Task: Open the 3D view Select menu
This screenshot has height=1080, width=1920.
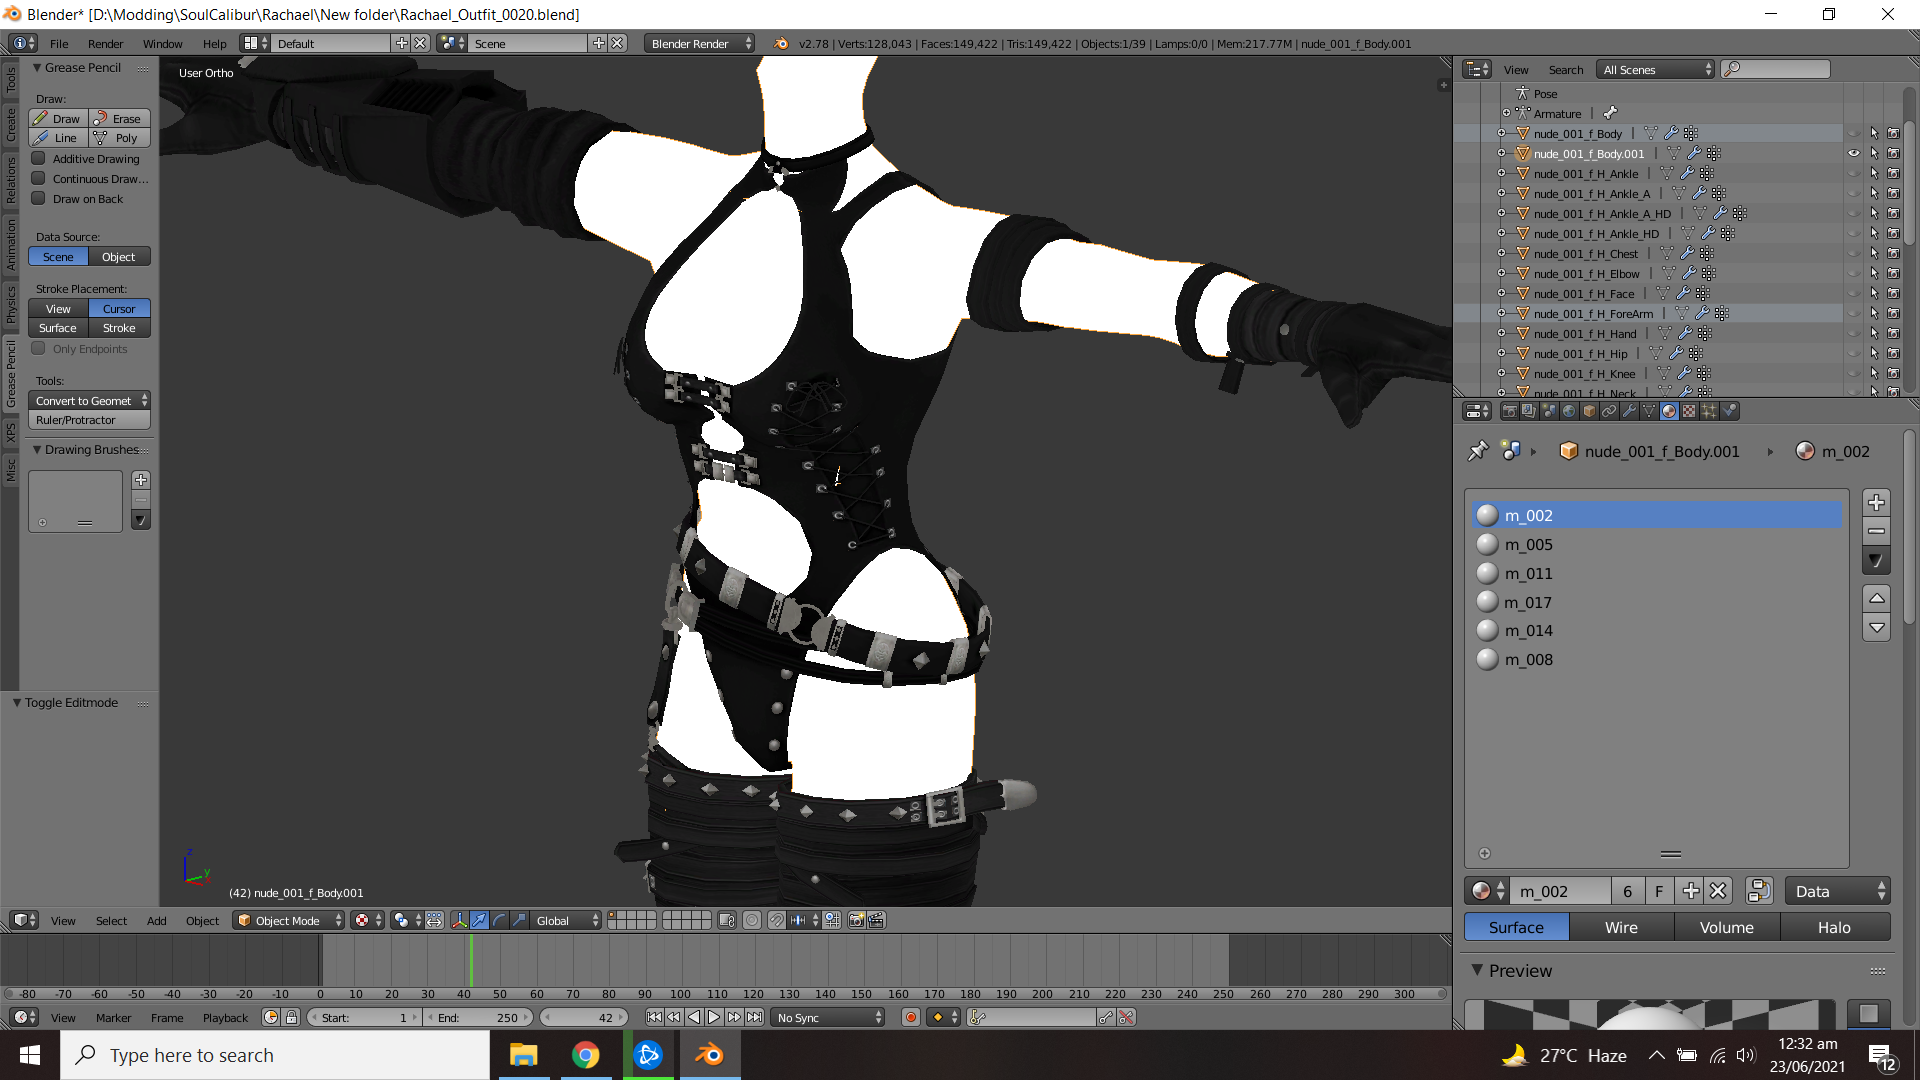Action: [x=111, y=920]
